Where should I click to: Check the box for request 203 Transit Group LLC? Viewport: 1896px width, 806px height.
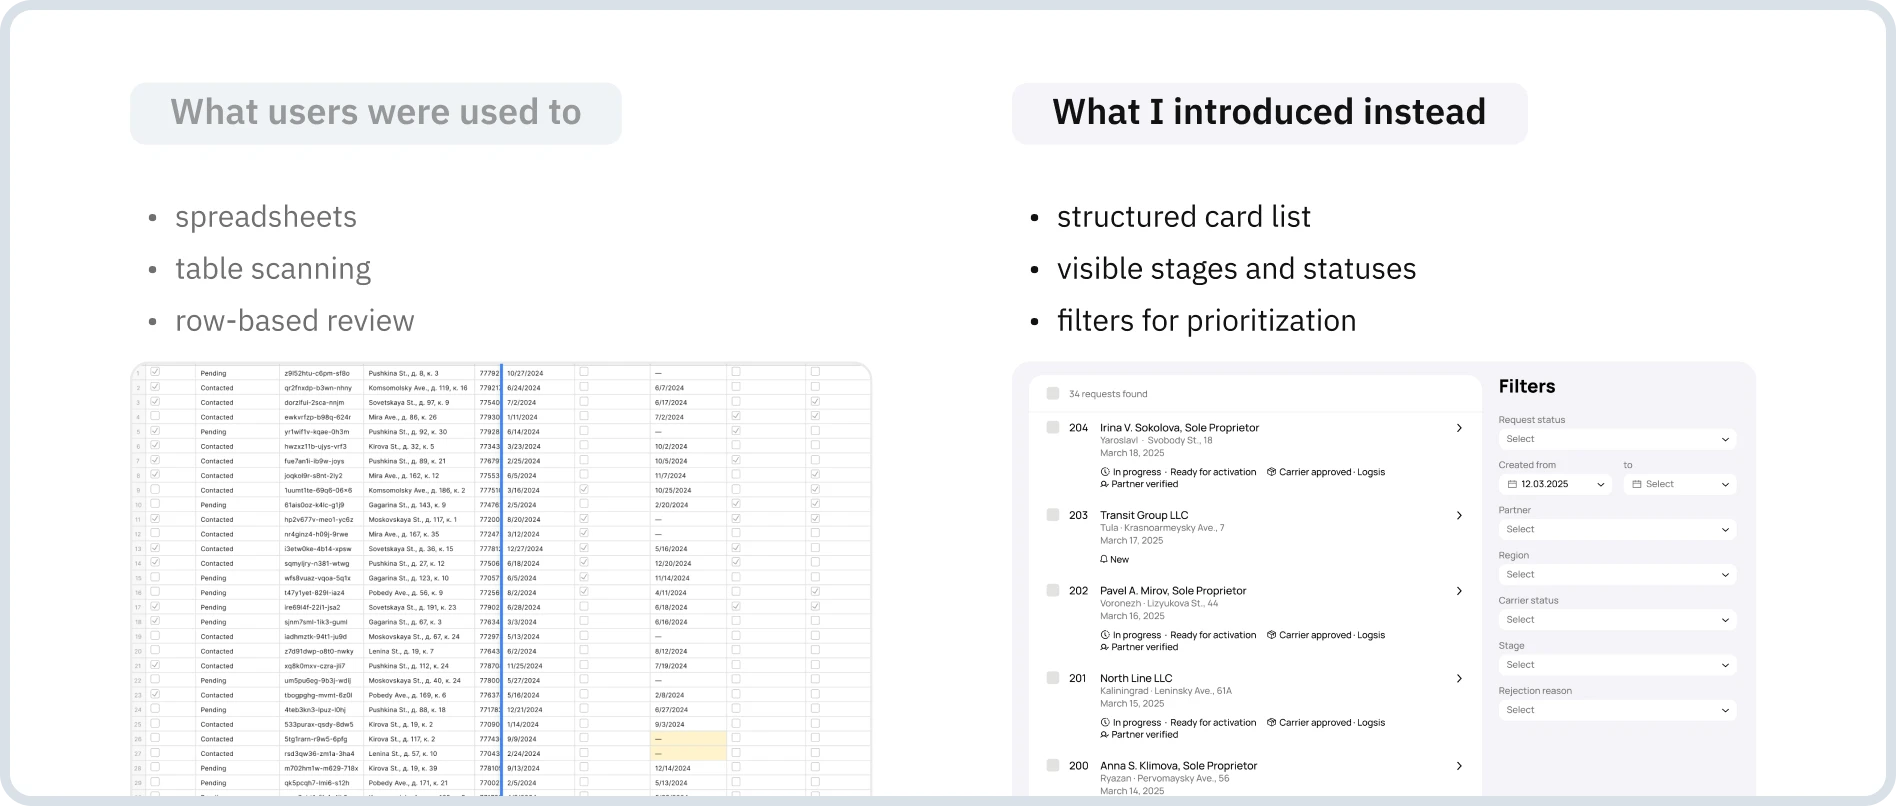pyautogui.click(x=1053, y=515)
